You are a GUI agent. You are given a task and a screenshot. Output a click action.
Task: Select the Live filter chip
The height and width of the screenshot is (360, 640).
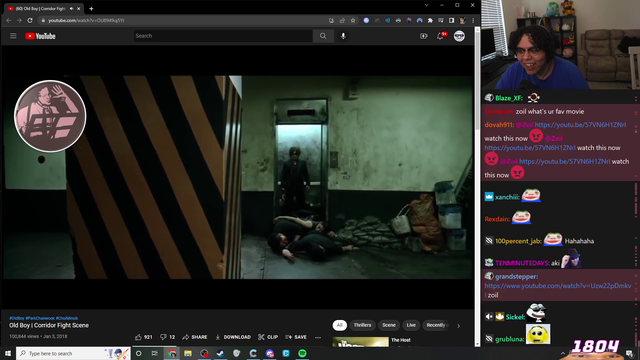coord(411,325)
